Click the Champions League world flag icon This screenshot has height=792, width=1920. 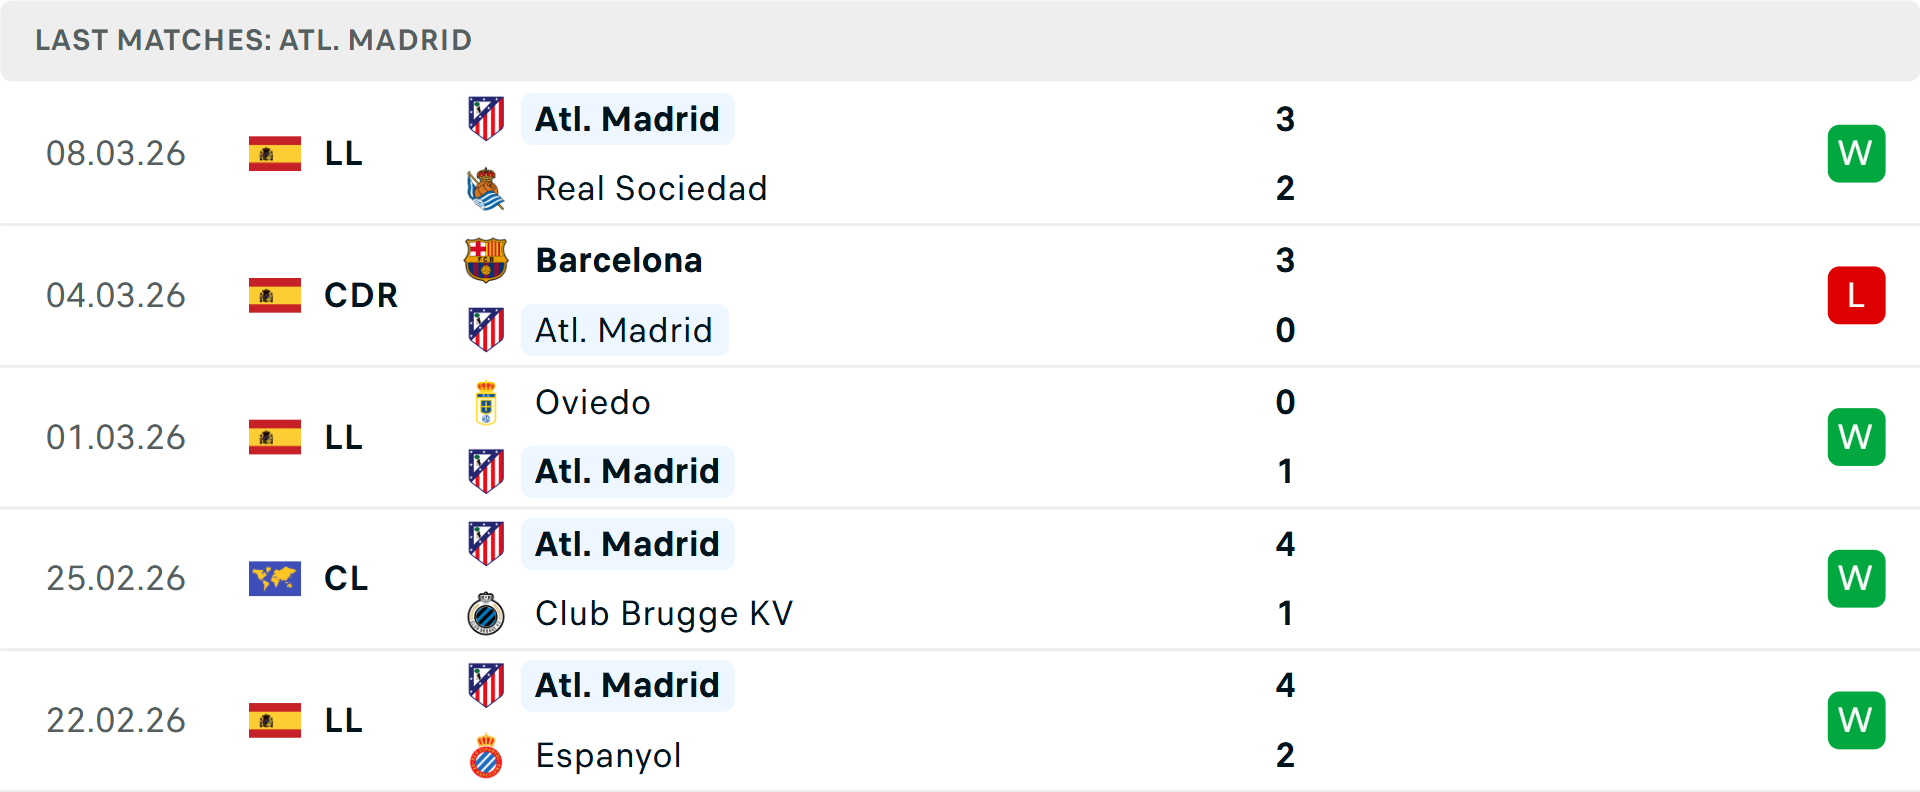pyautogui.click(x=275, y=578)
